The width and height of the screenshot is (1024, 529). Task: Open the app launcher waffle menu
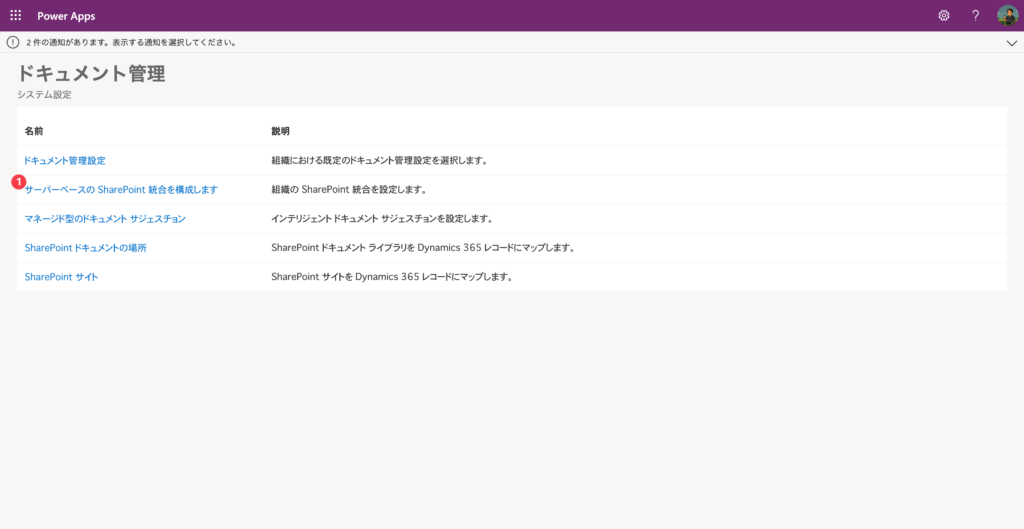tap(16, 16)
